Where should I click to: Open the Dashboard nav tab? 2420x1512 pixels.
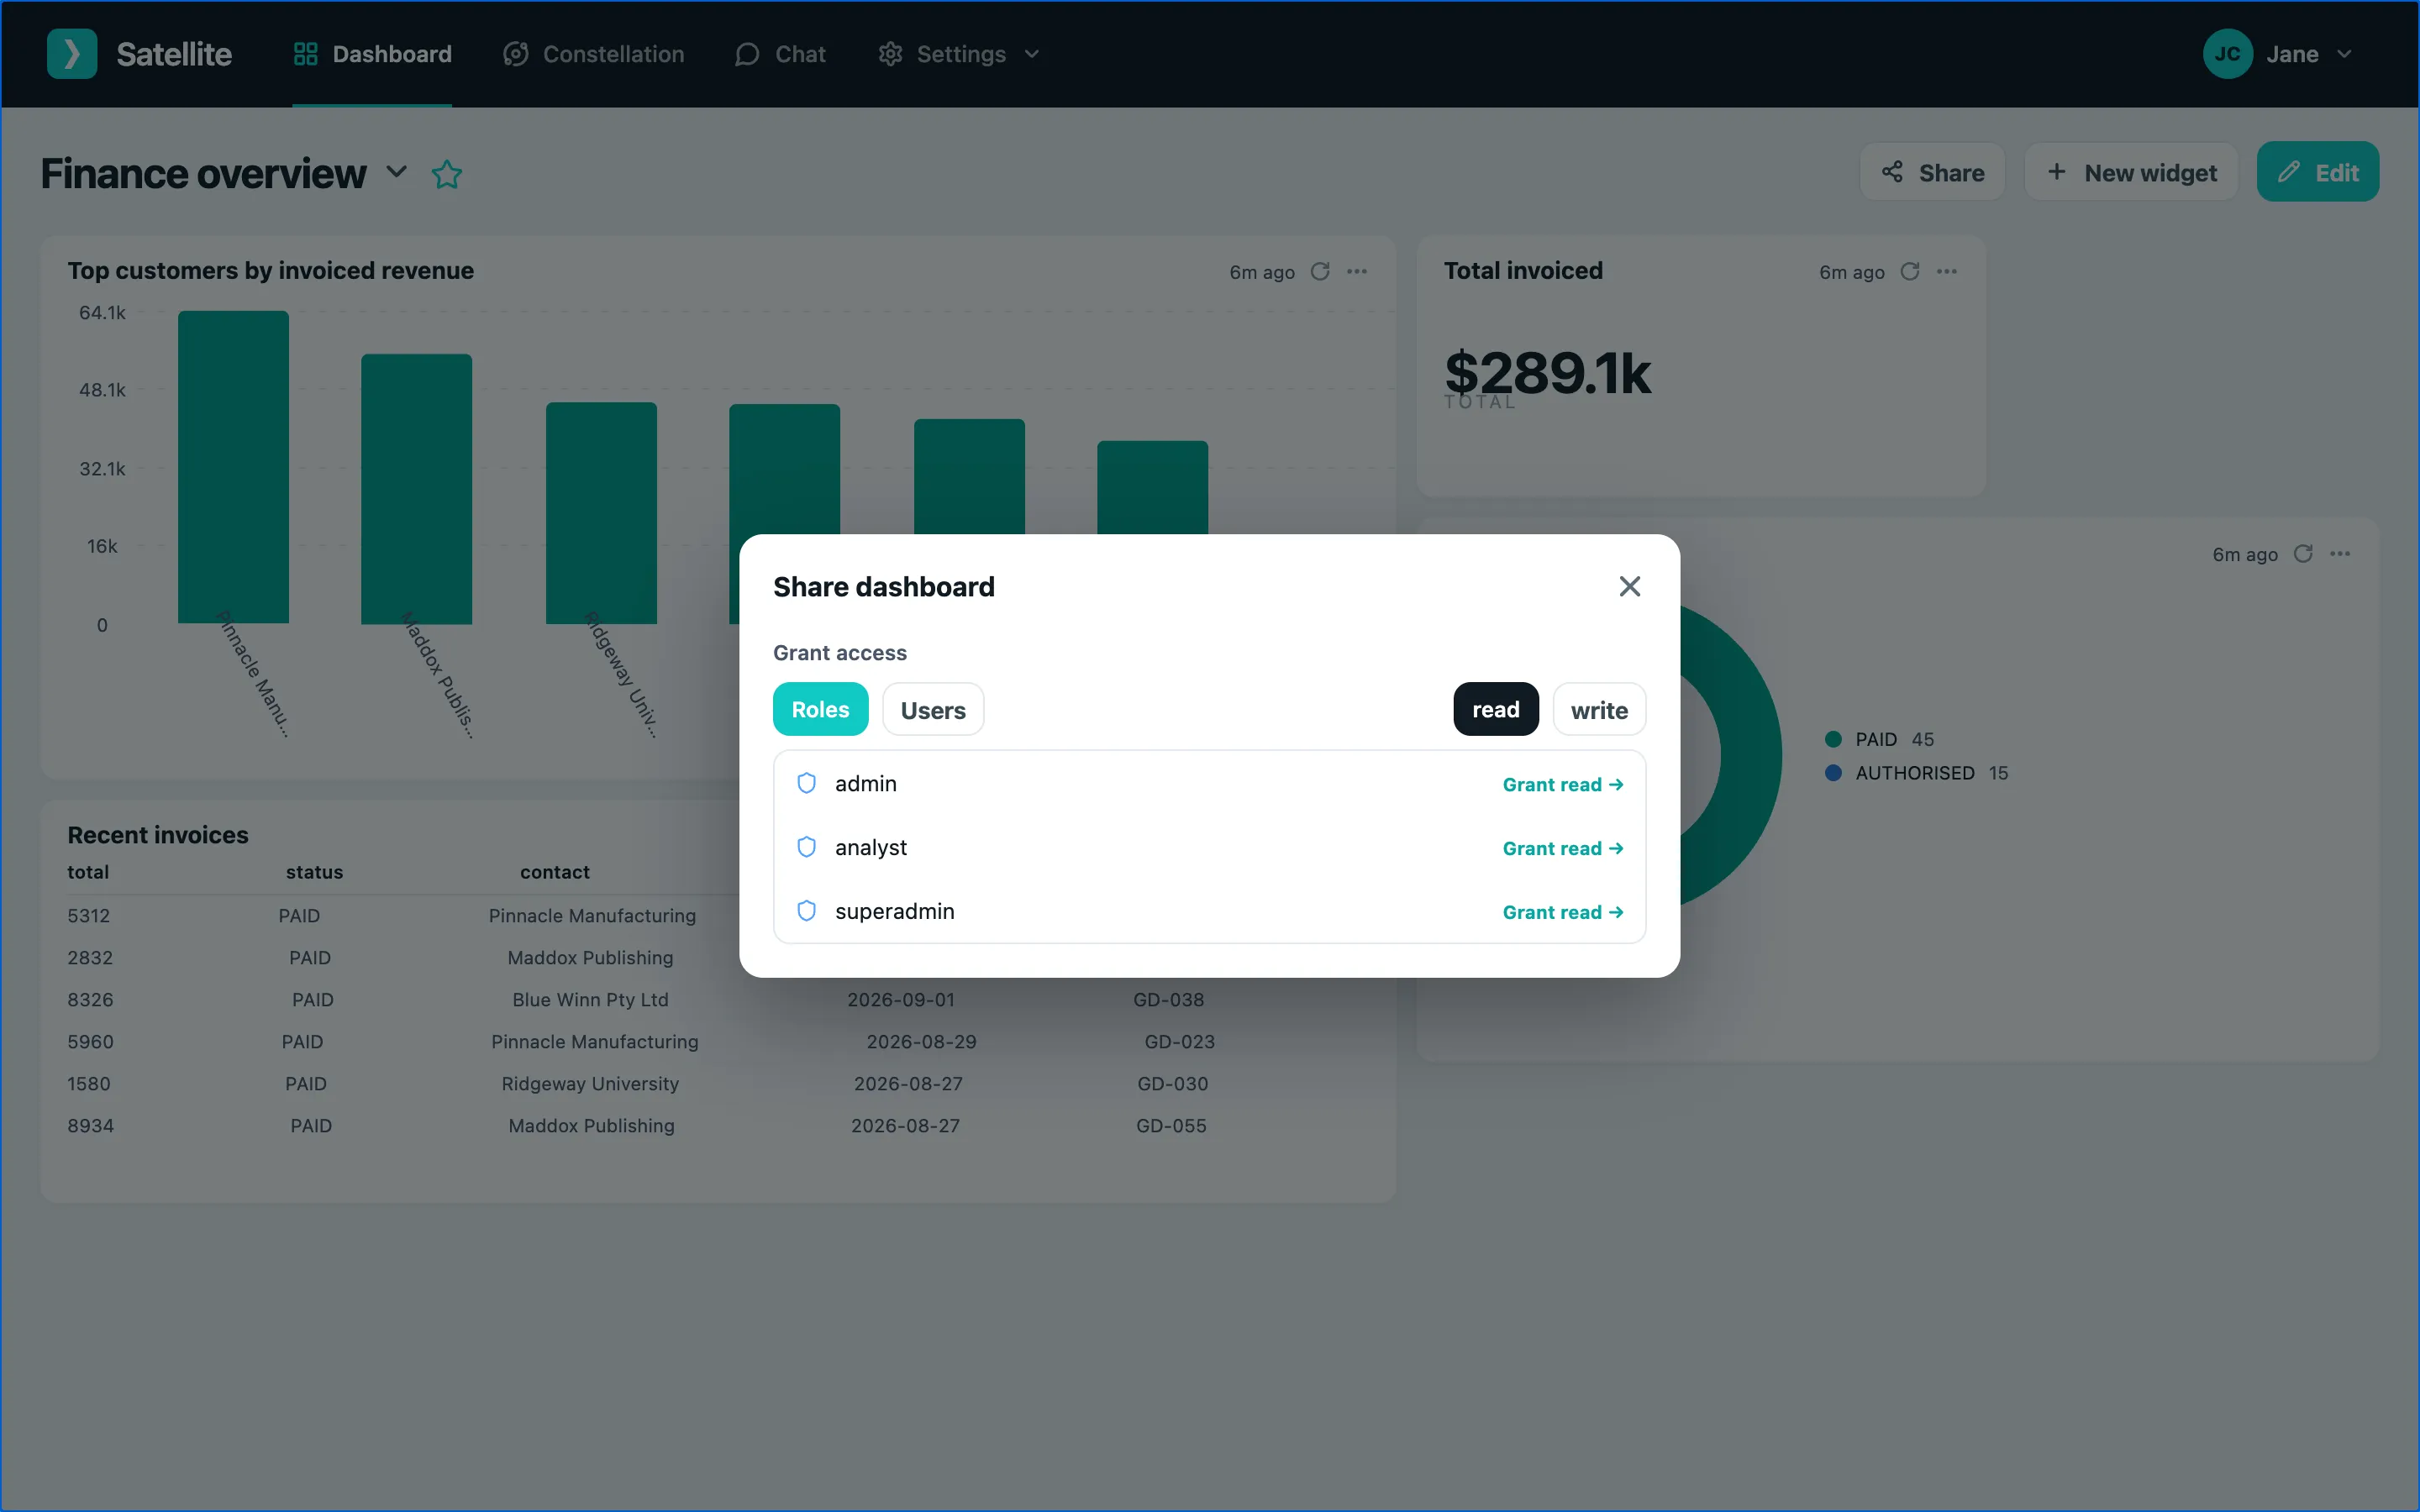tap(372, 54)
